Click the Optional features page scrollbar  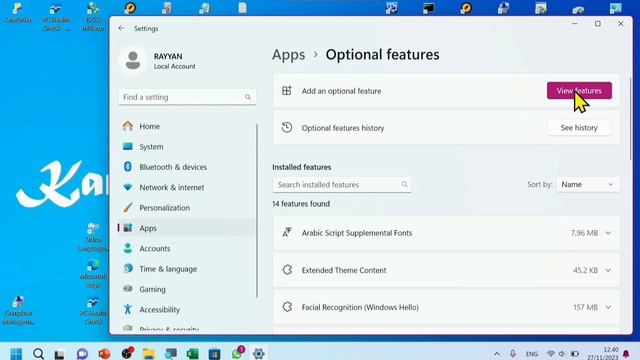[x=631, y=119]
